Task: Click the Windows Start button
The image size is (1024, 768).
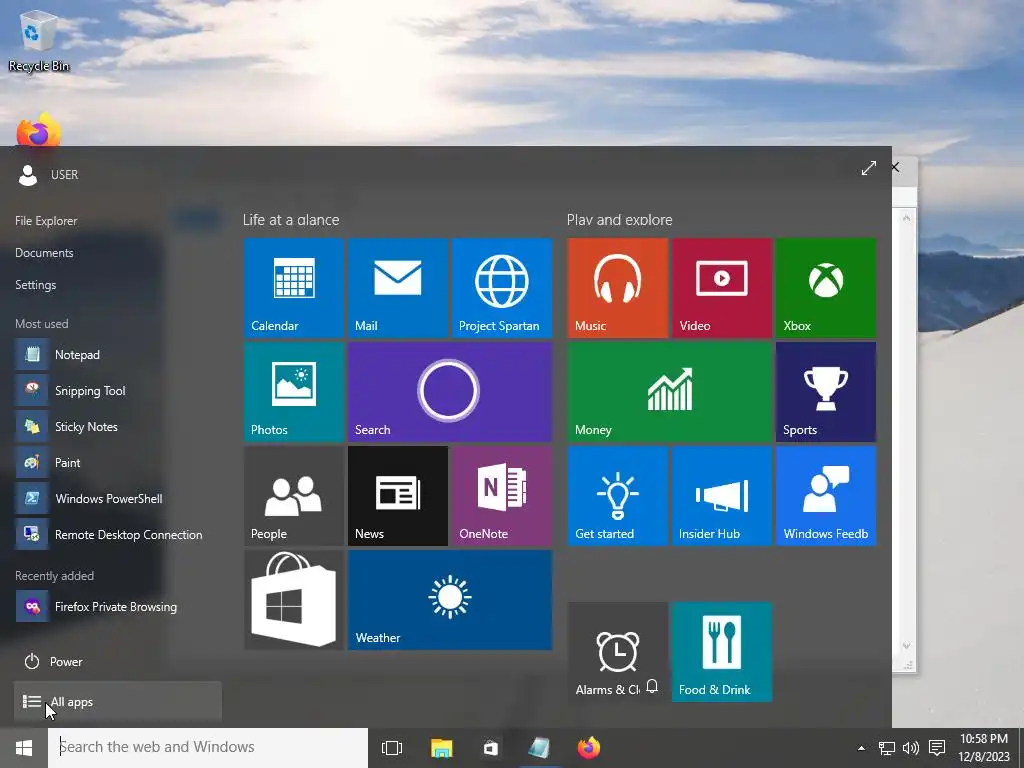Action: point(24,748)
